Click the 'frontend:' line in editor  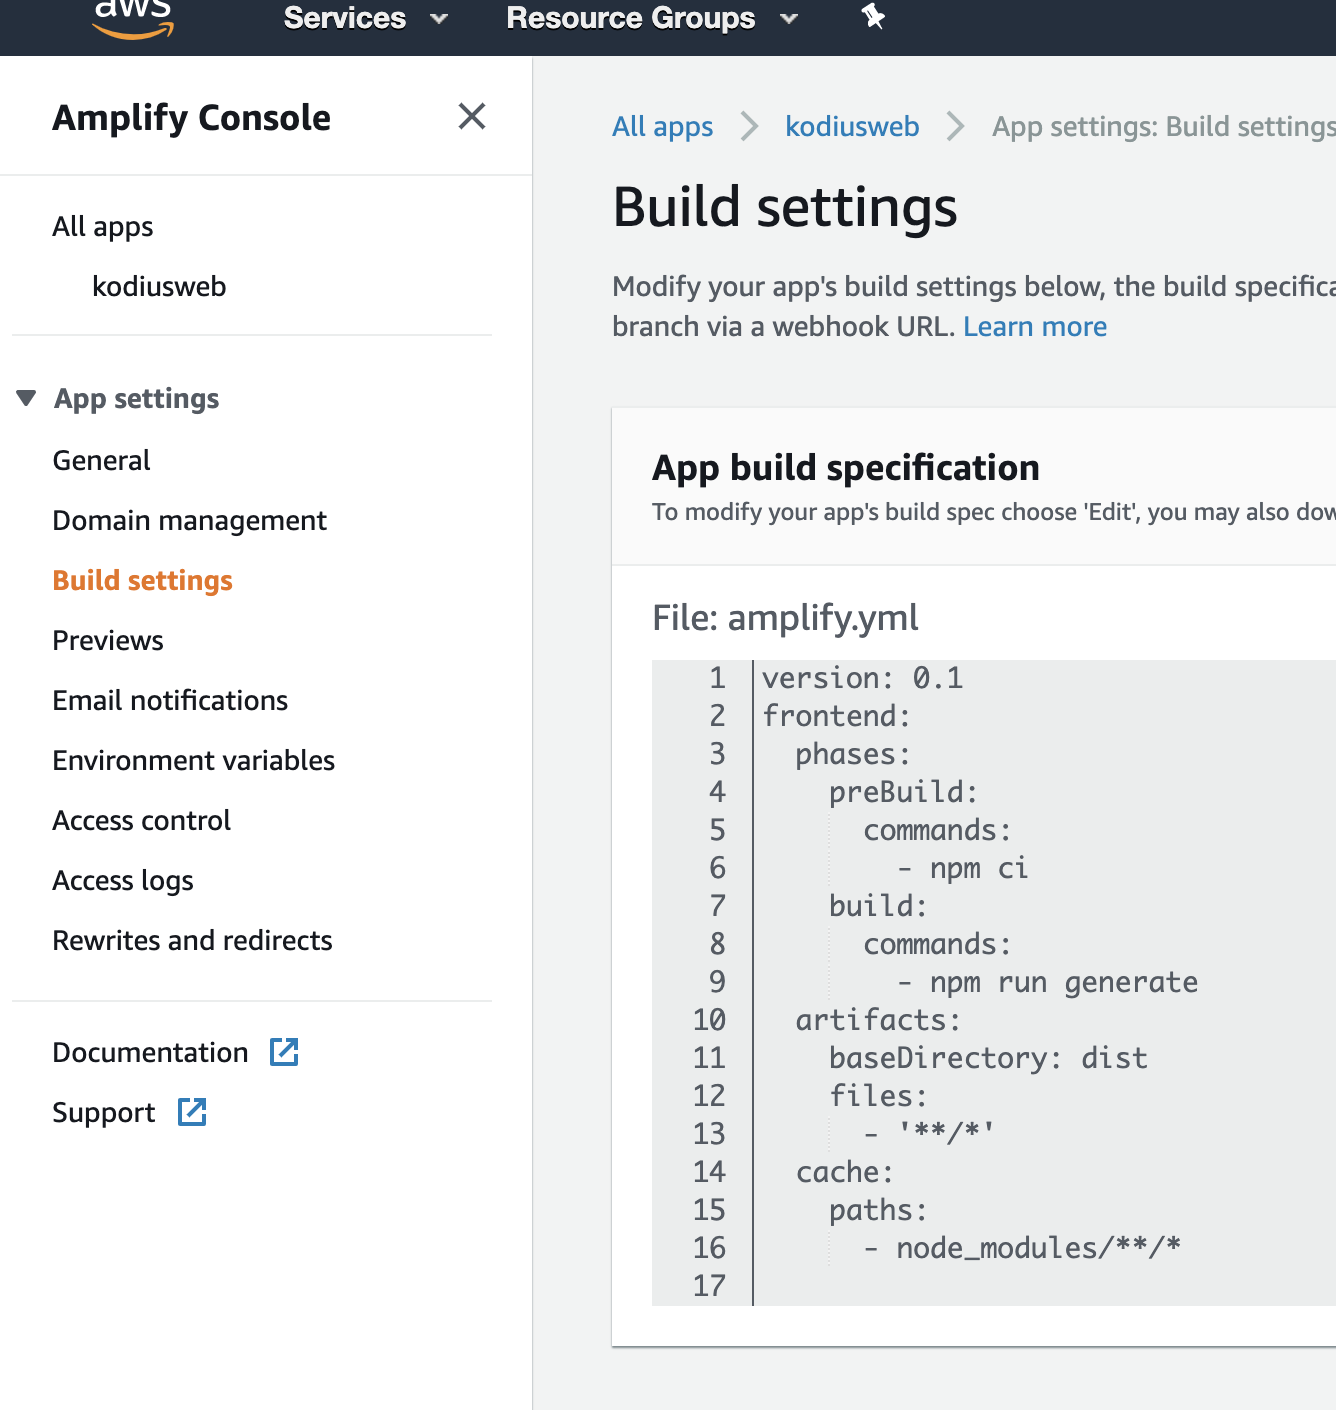click(x=836, y=716)
